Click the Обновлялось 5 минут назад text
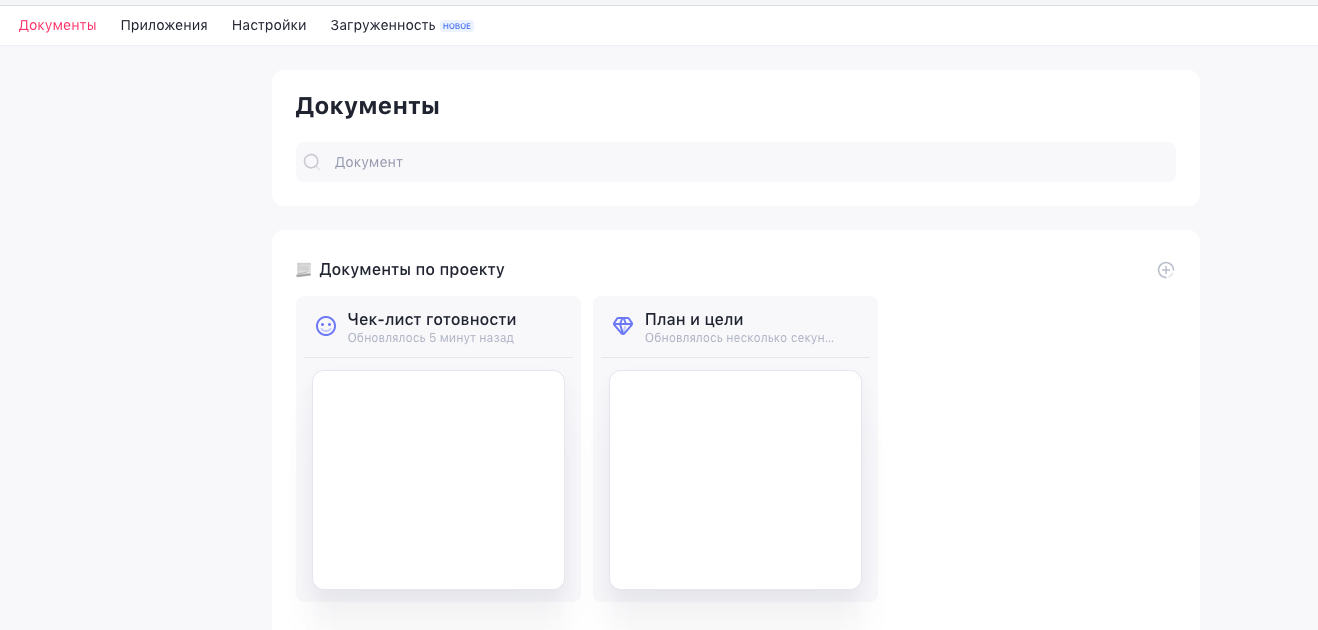This screenshot has width=1318, height=630. pyautogui.click(x=431, y=338)
